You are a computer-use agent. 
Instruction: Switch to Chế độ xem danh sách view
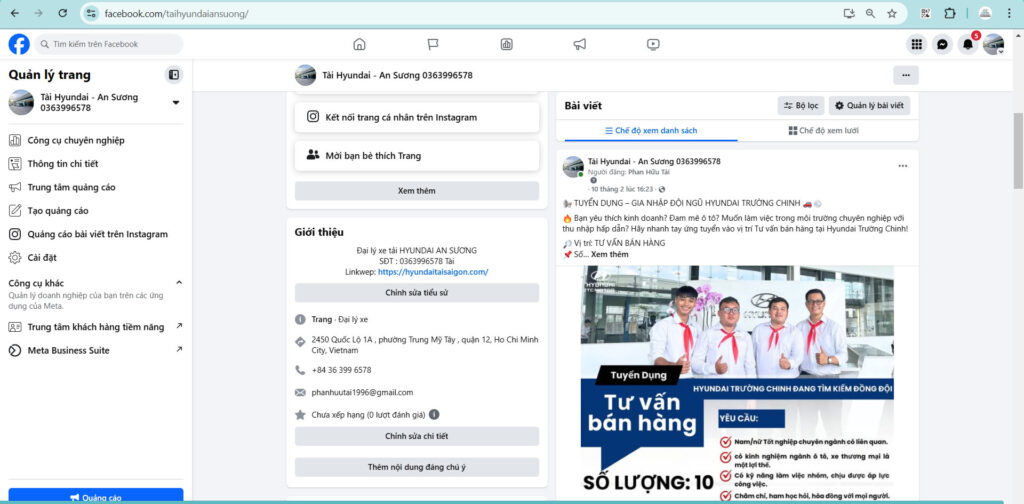pyautogui.click(x=651, y=131)
